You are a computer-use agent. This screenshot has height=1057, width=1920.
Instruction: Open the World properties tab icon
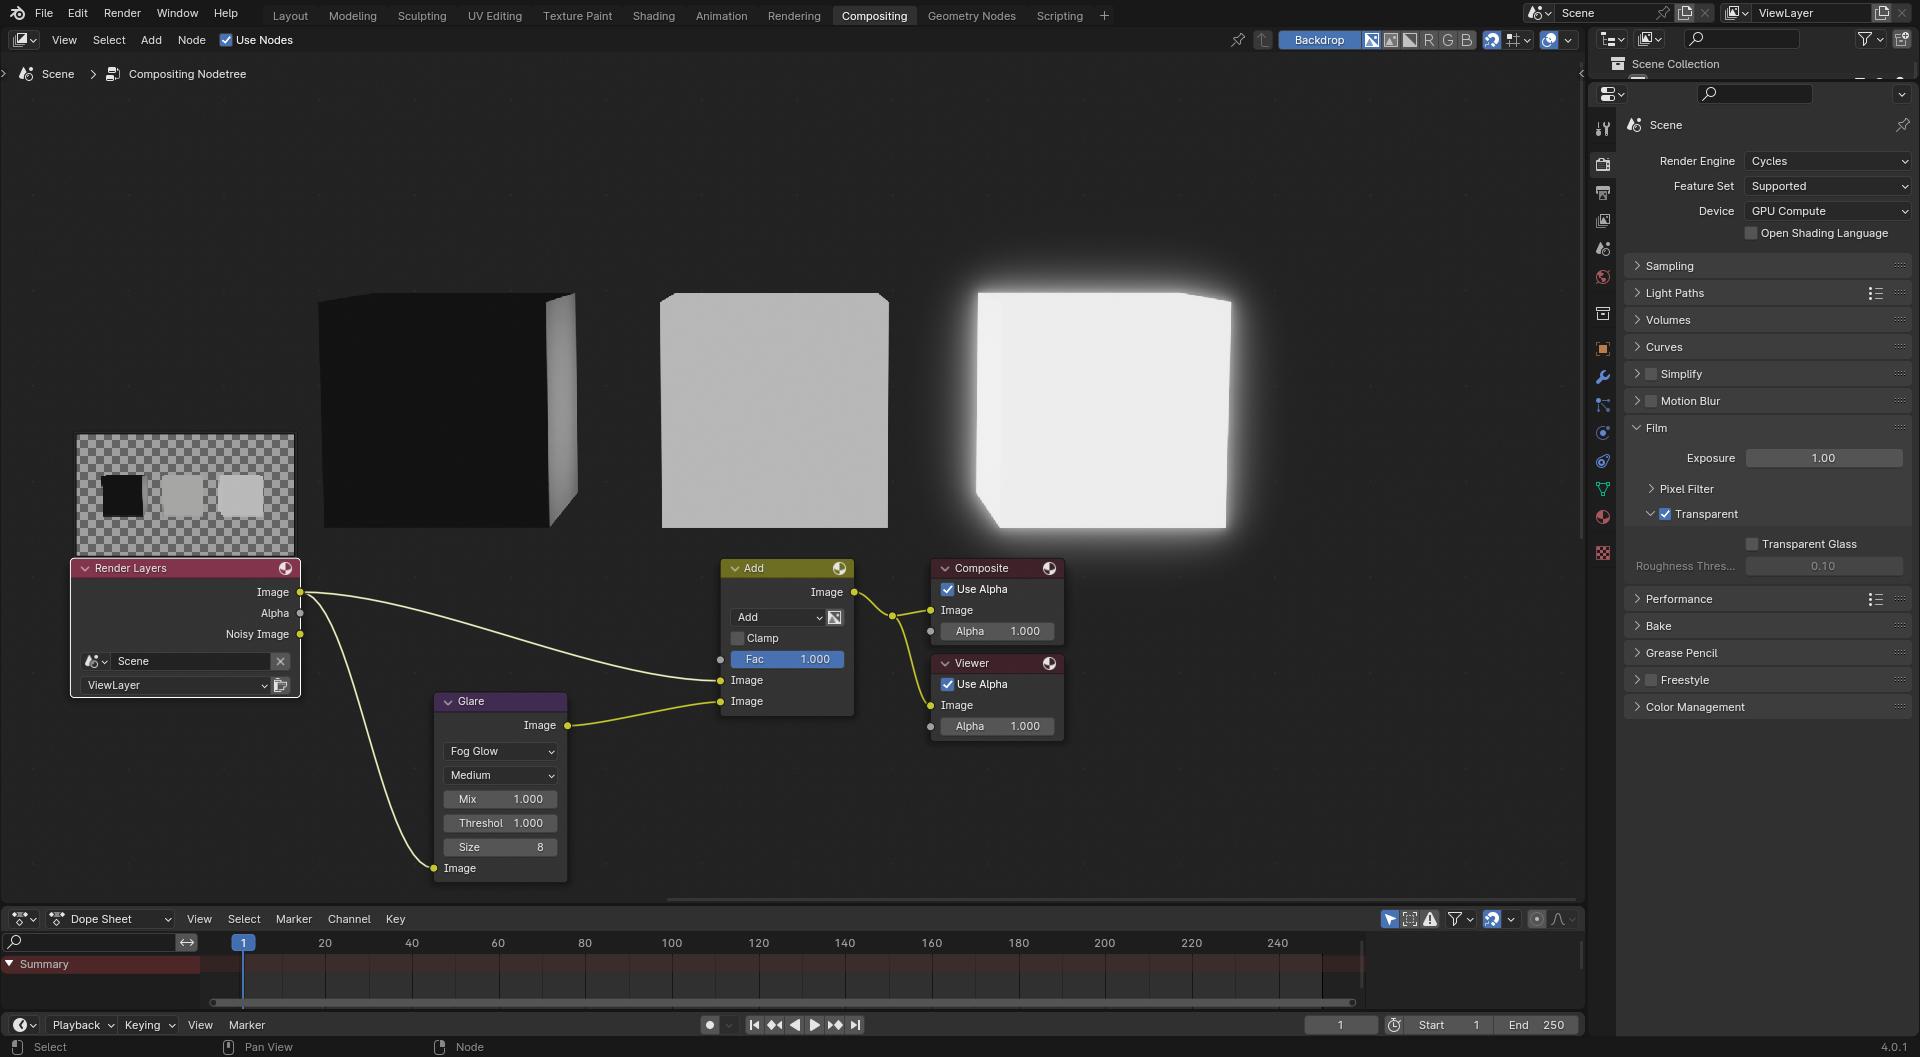tap(1603, 277)
